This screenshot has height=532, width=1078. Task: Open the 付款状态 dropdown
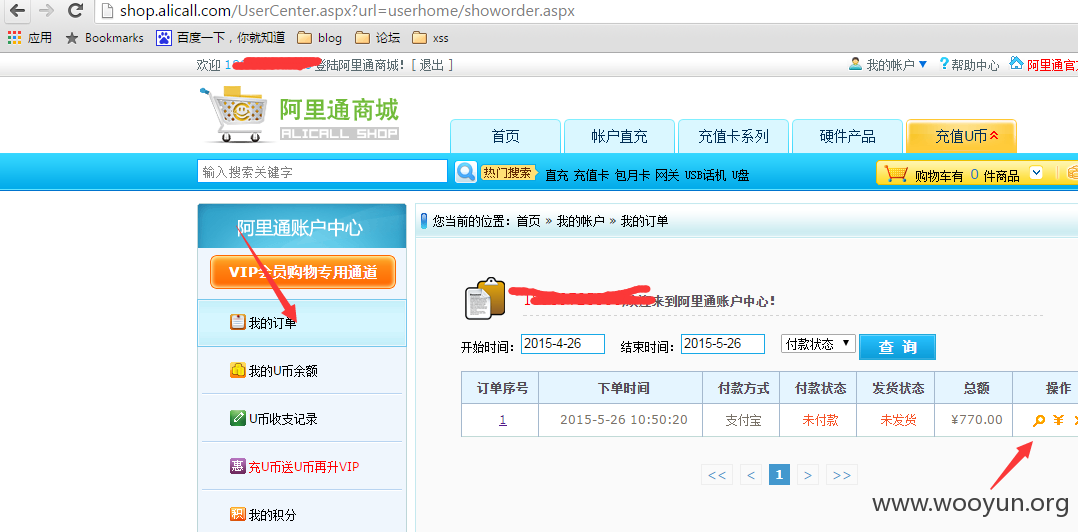(x=818, y=343)
